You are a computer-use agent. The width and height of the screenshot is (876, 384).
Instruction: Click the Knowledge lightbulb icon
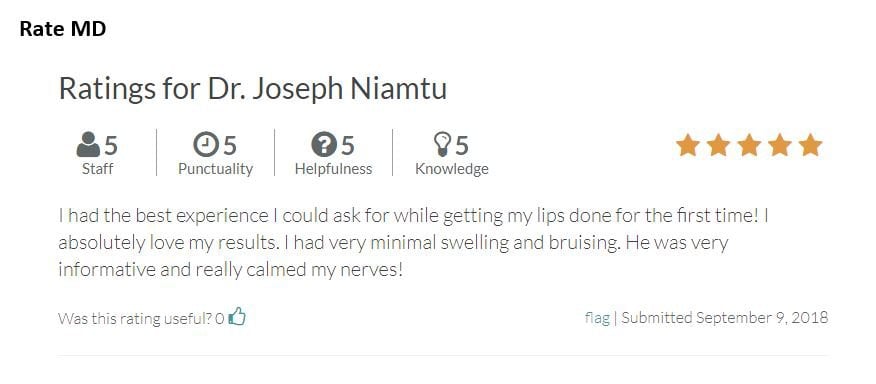[442, 145]
